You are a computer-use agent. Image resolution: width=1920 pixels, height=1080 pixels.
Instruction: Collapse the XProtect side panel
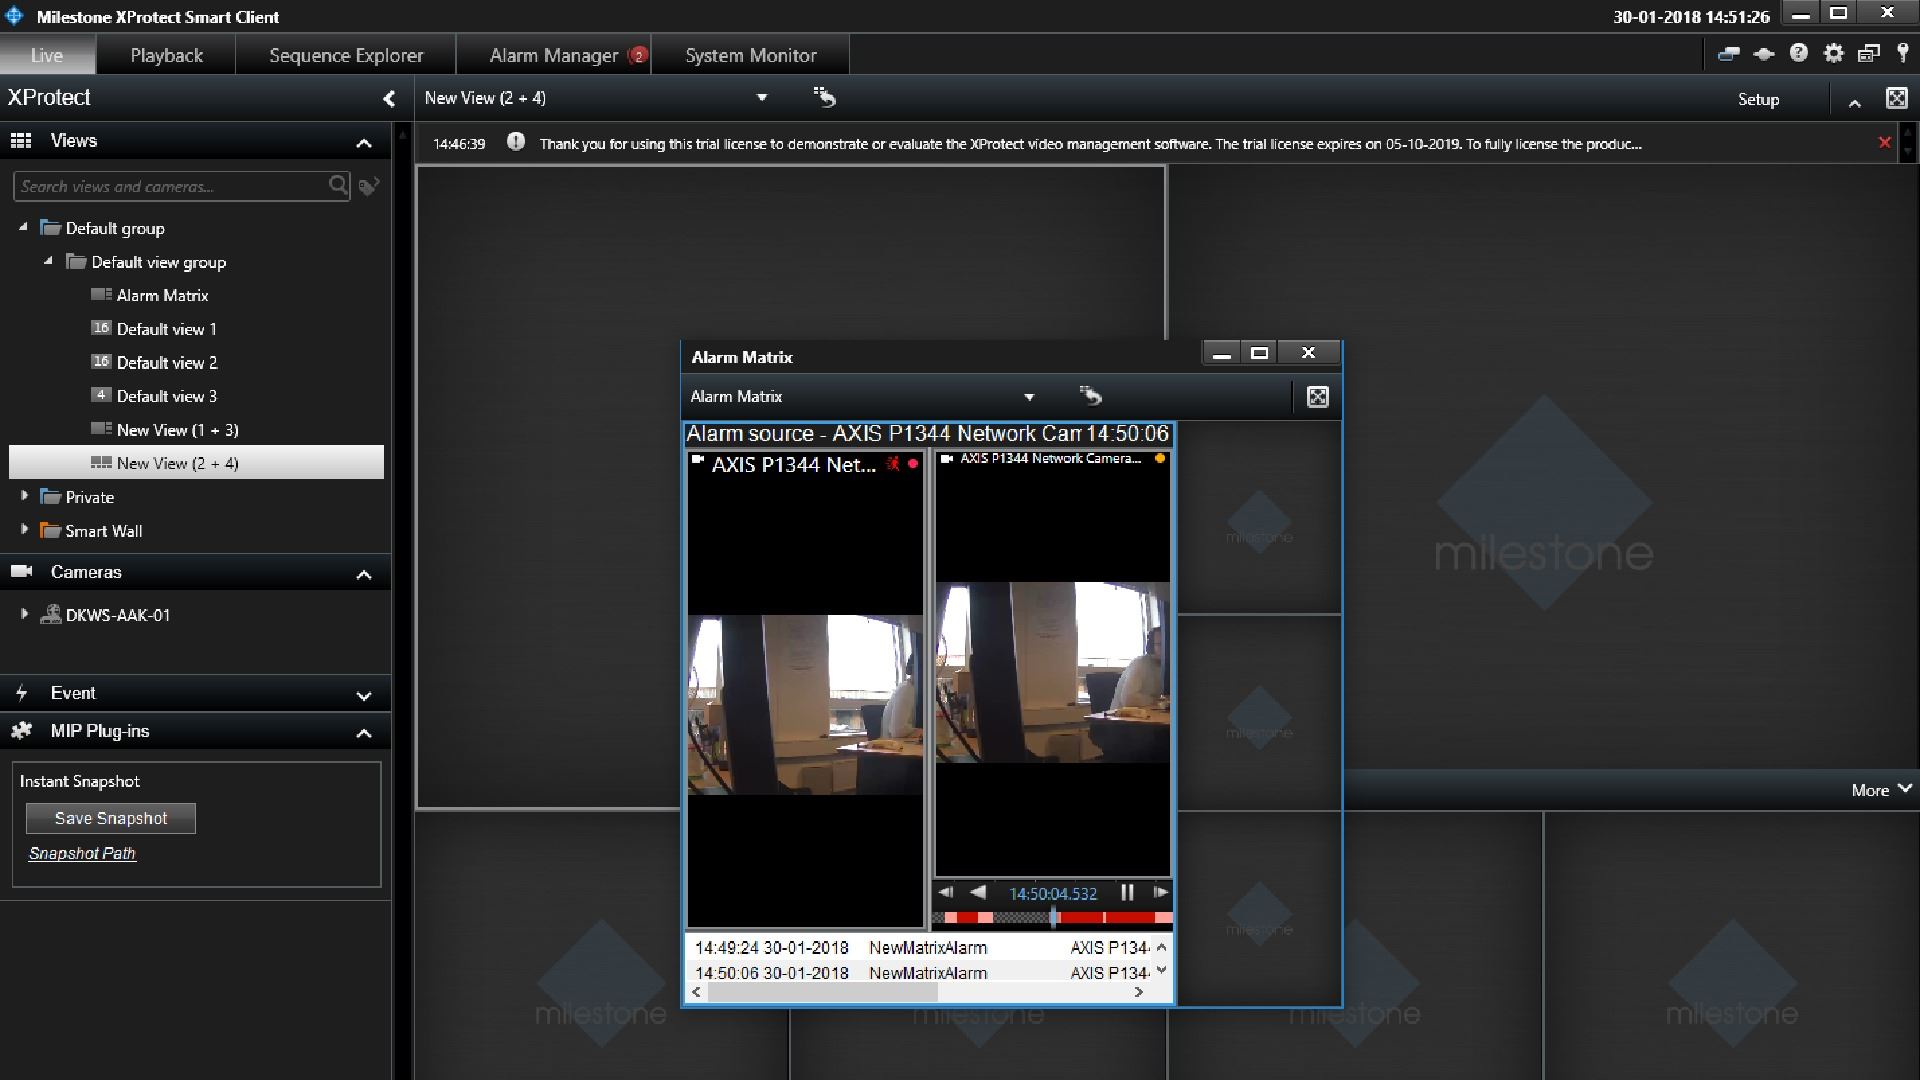(389, 98)
